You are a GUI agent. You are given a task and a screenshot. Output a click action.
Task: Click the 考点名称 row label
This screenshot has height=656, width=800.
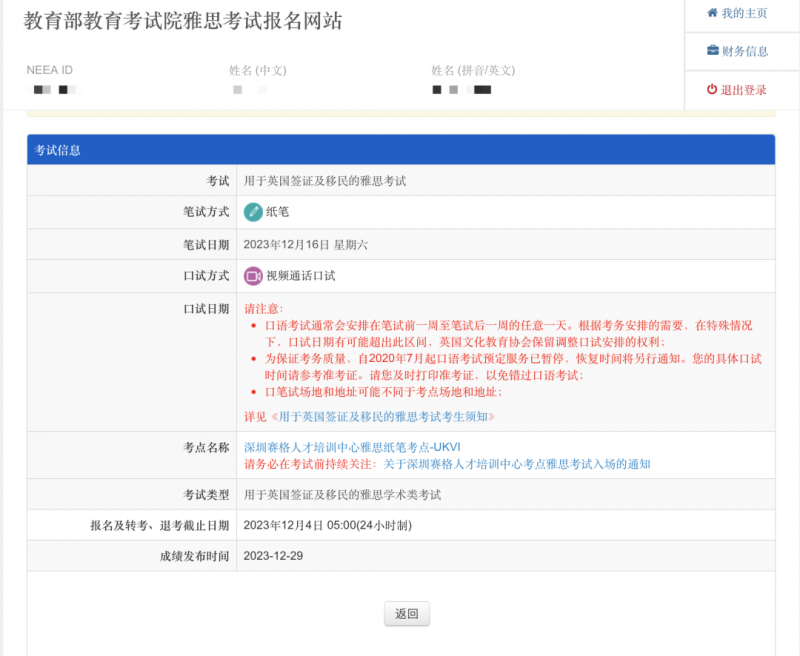[x=206, y=447]
